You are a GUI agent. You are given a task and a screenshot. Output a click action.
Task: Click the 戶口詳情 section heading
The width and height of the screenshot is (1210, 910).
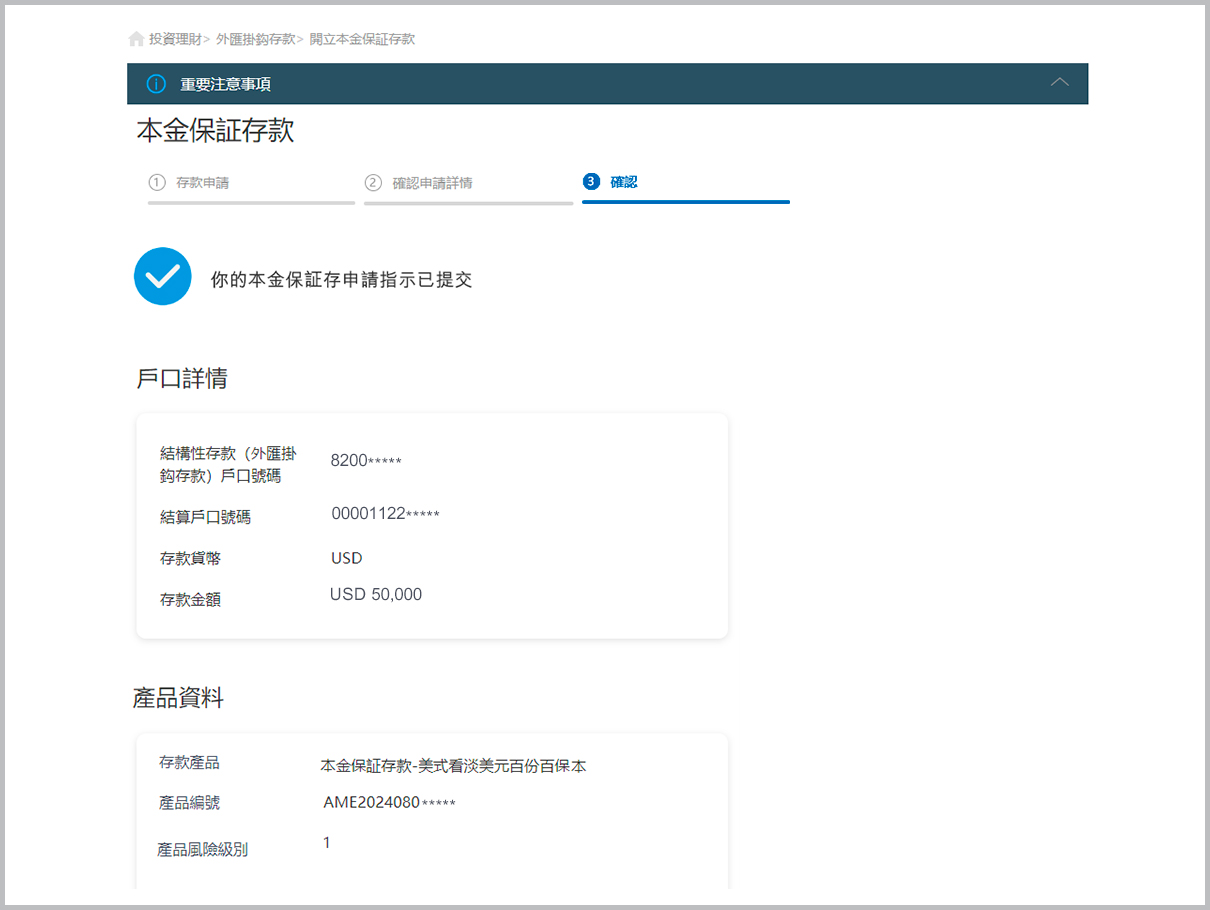pos(181,378)
